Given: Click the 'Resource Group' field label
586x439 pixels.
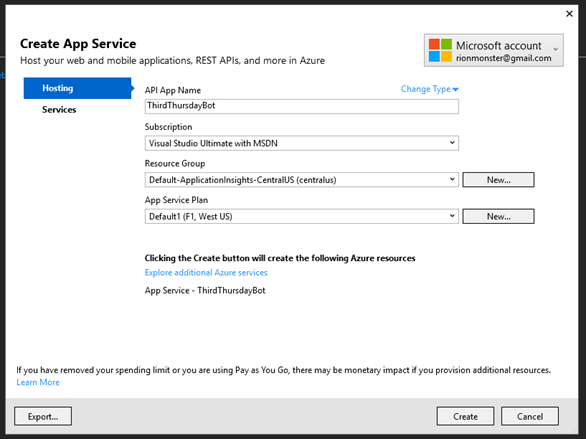Looking at the screenshot, I should click(x=175, y=164).
